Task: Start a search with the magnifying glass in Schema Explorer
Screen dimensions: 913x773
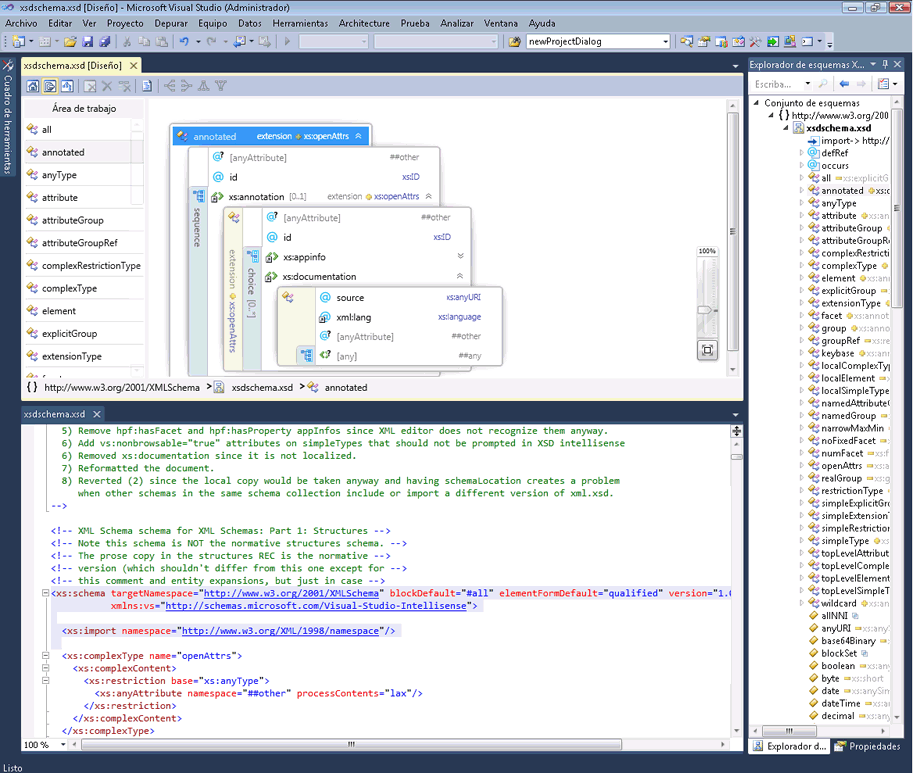Action: coord(823,84)
